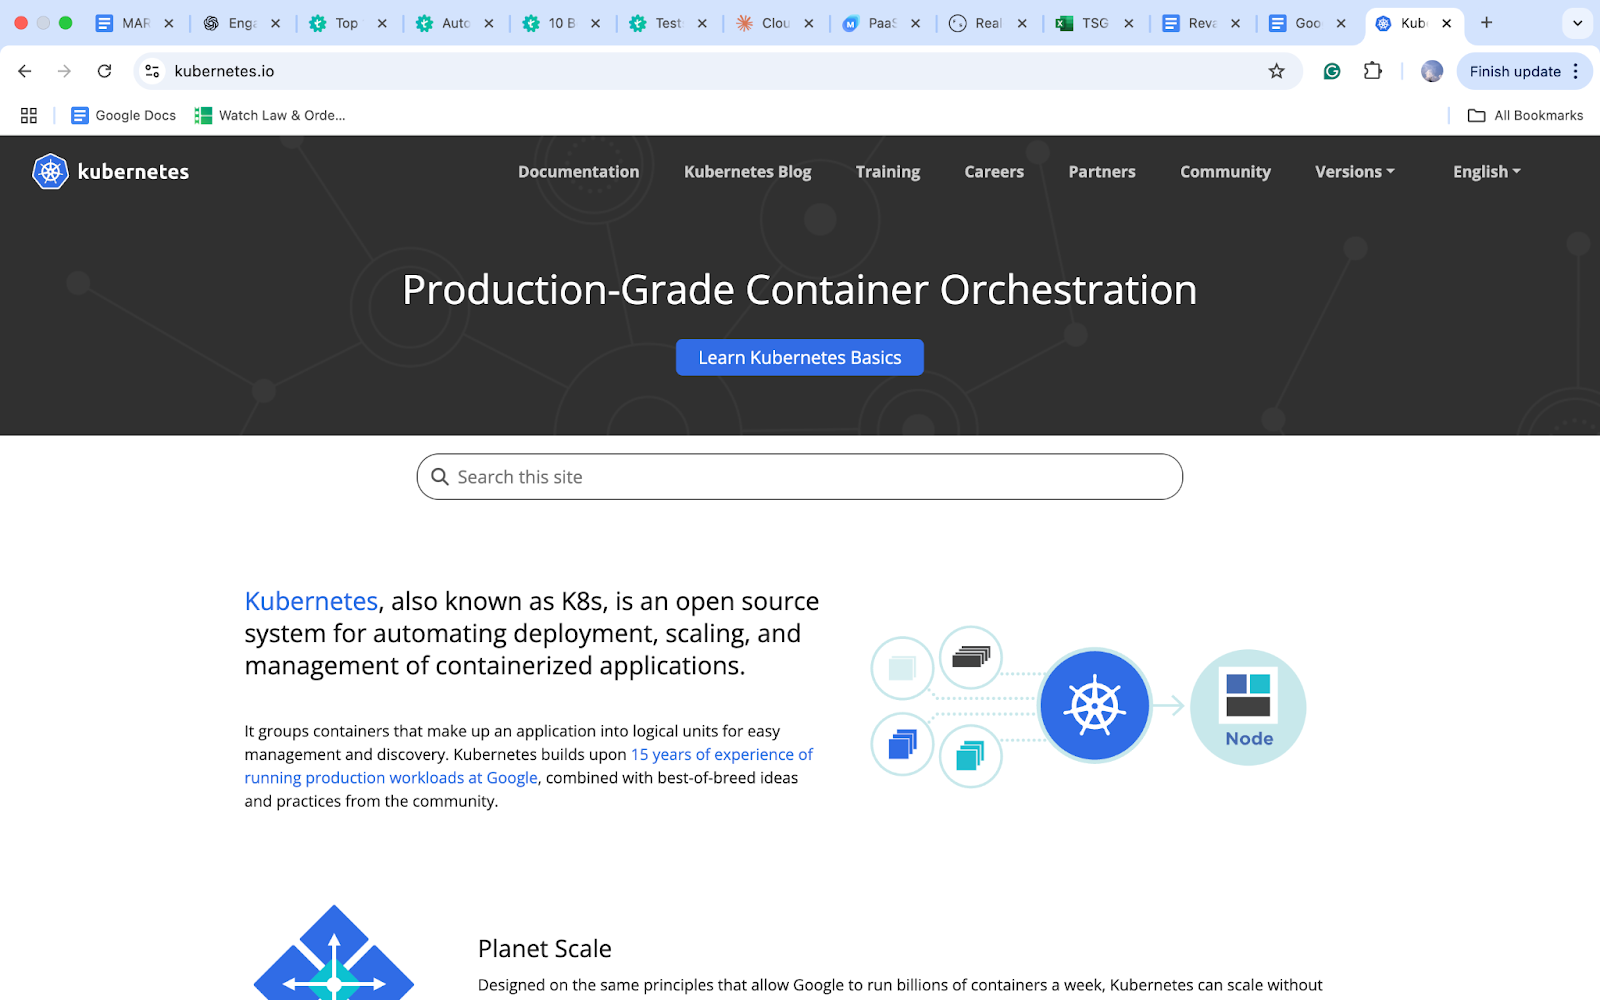1600x1000 pixels.
Task: Open Careers in the nav bar
Action: tap(994, 172)
